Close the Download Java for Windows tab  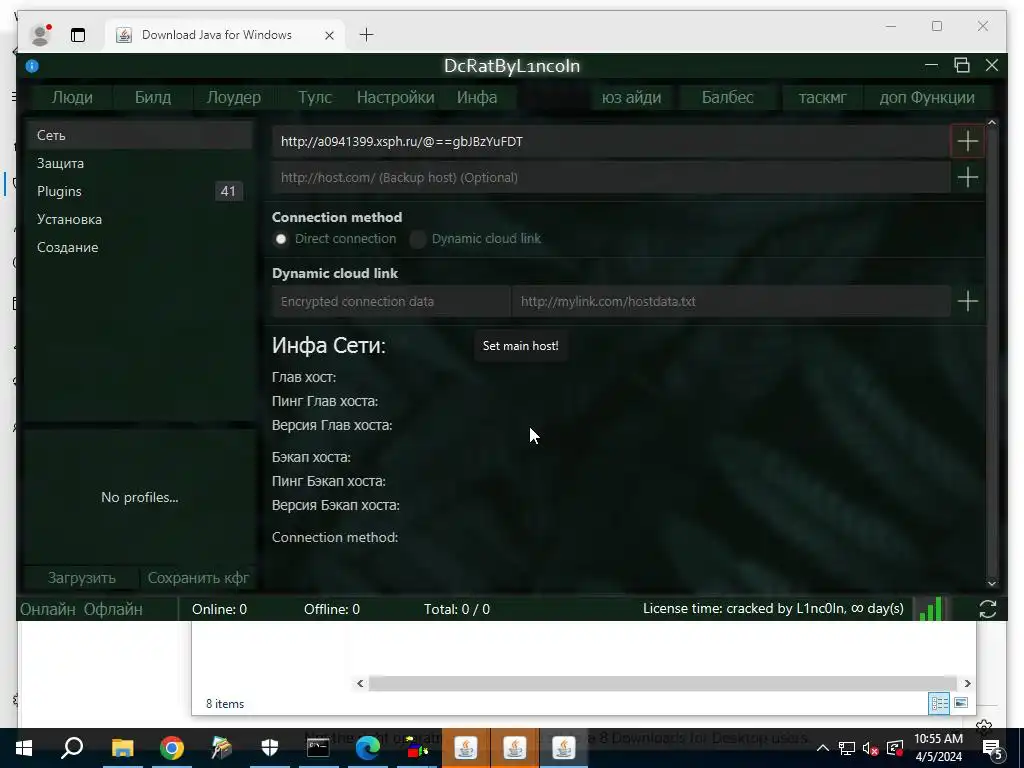[329, 35]
